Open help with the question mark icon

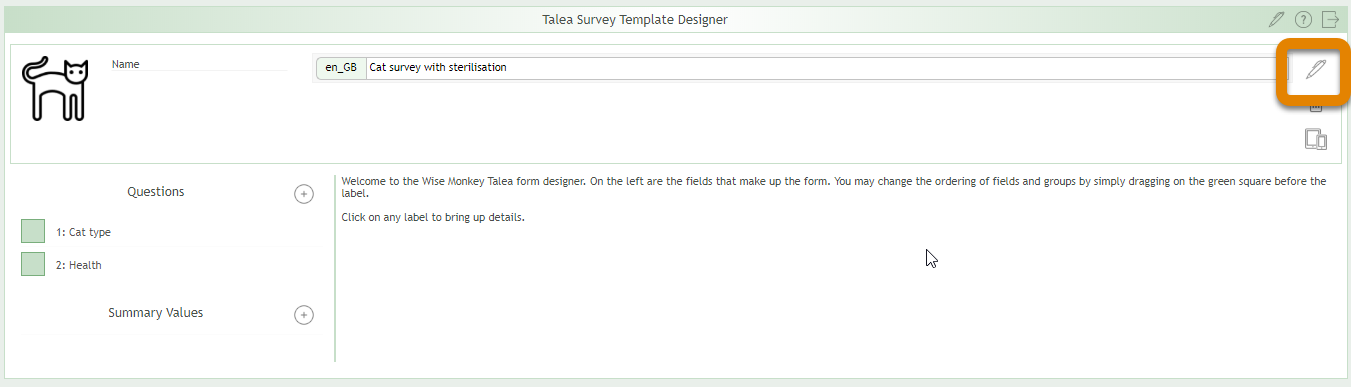[1303, 19]
